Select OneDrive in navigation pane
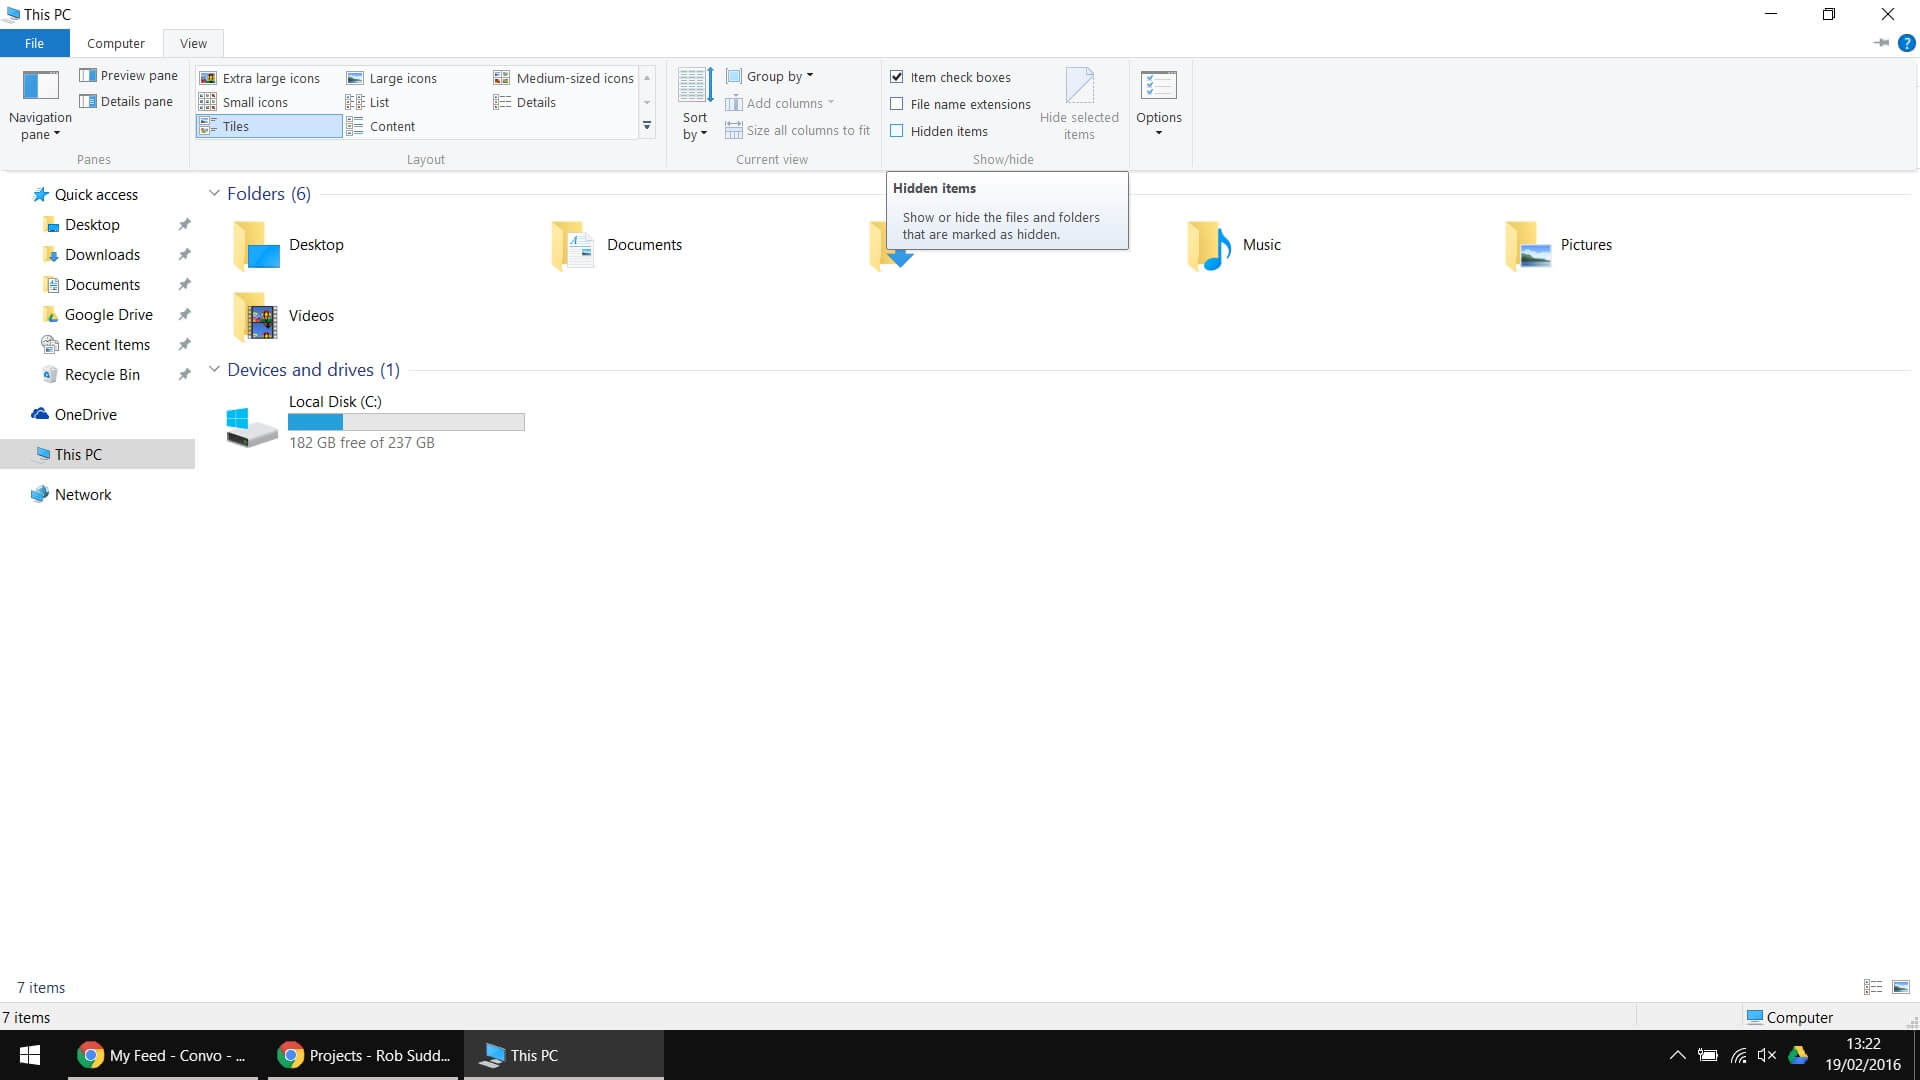 click(85, 414)
